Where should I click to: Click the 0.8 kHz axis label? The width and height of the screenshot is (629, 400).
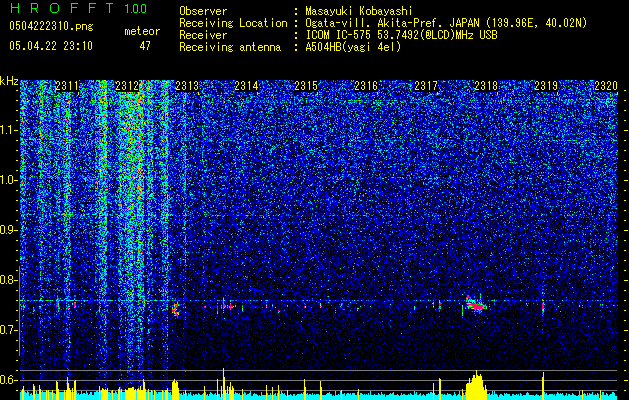click(x=8, y=280)
